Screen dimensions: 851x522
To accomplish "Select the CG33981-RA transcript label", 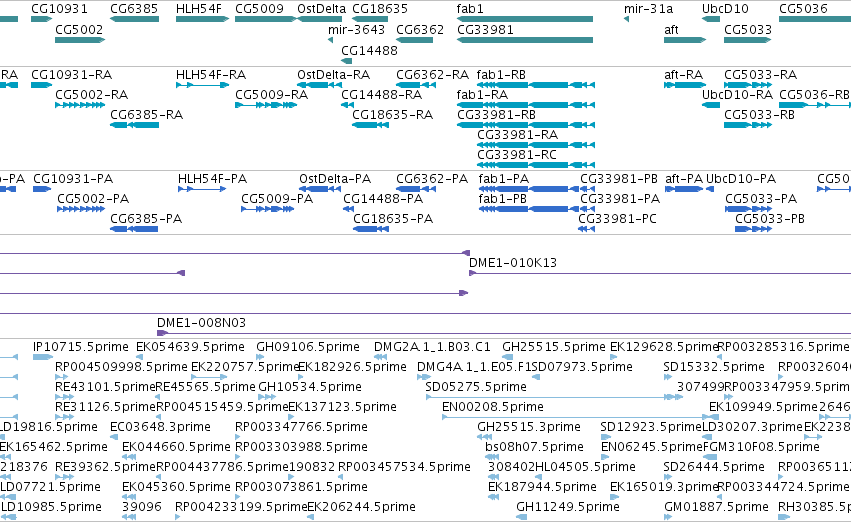I will [x=518, y=135].
